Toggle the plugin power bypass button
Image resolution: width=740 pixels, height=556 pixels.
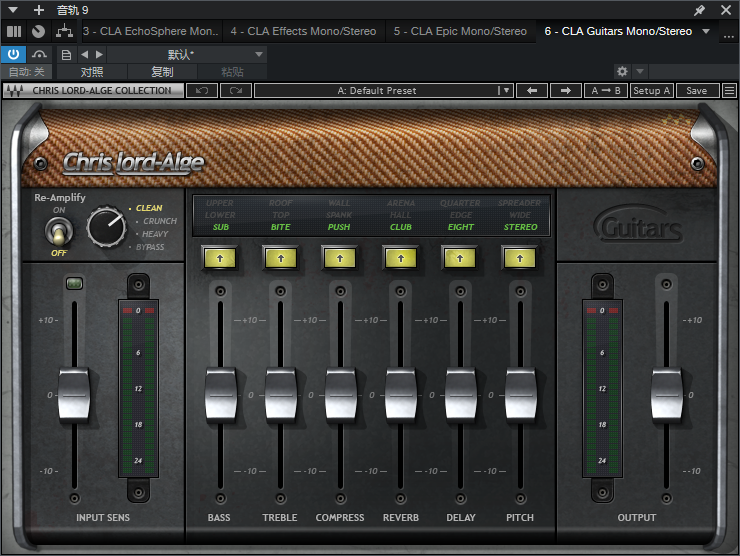pyautogui.click(x=13, y=55)
